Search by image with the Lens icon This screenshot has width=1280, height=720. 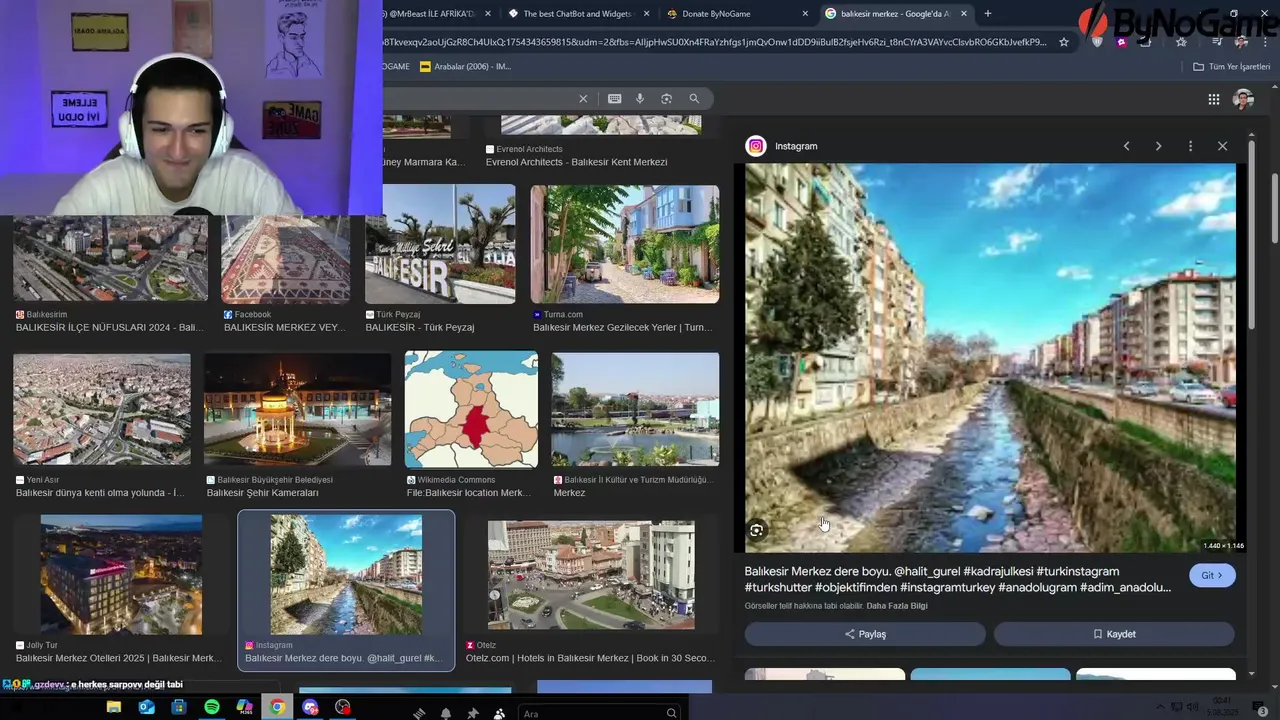click(667, 99)
